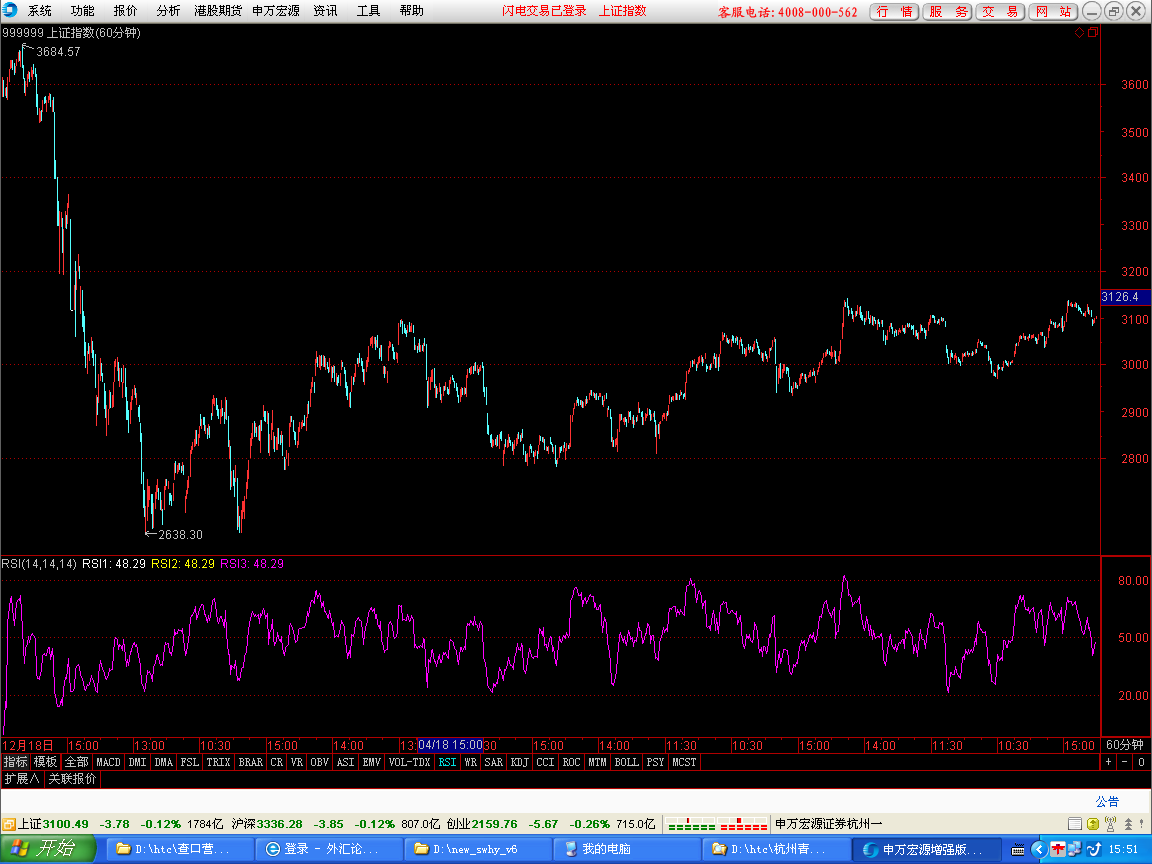Open the Windows 开始 start button

(48, 849)
